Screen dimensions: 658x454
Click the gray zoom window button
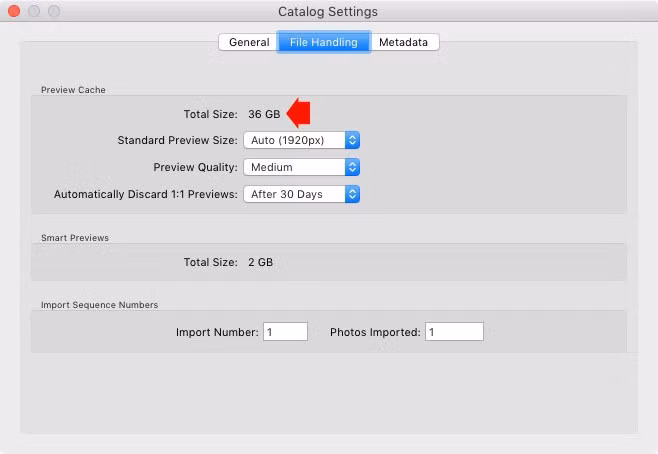pyautogui.click(x=54, y=11)
